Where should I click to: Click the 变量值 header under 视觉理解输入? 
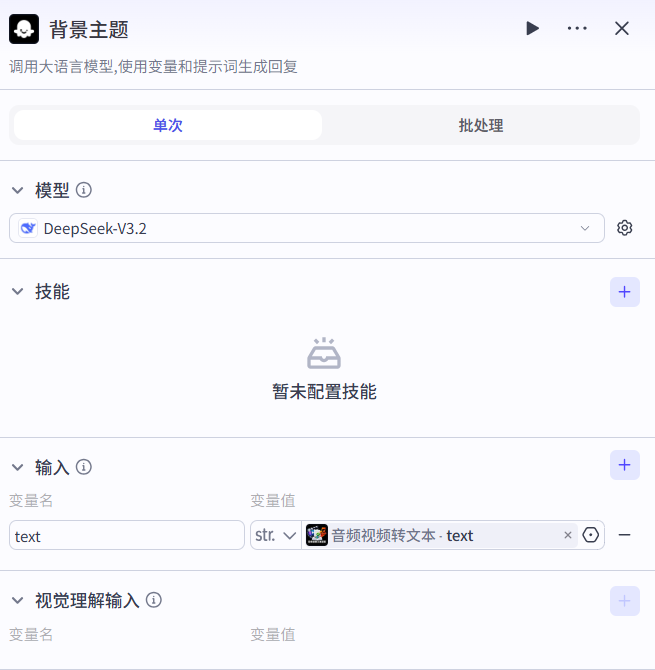pyautogui.click(x=273, y=635)
